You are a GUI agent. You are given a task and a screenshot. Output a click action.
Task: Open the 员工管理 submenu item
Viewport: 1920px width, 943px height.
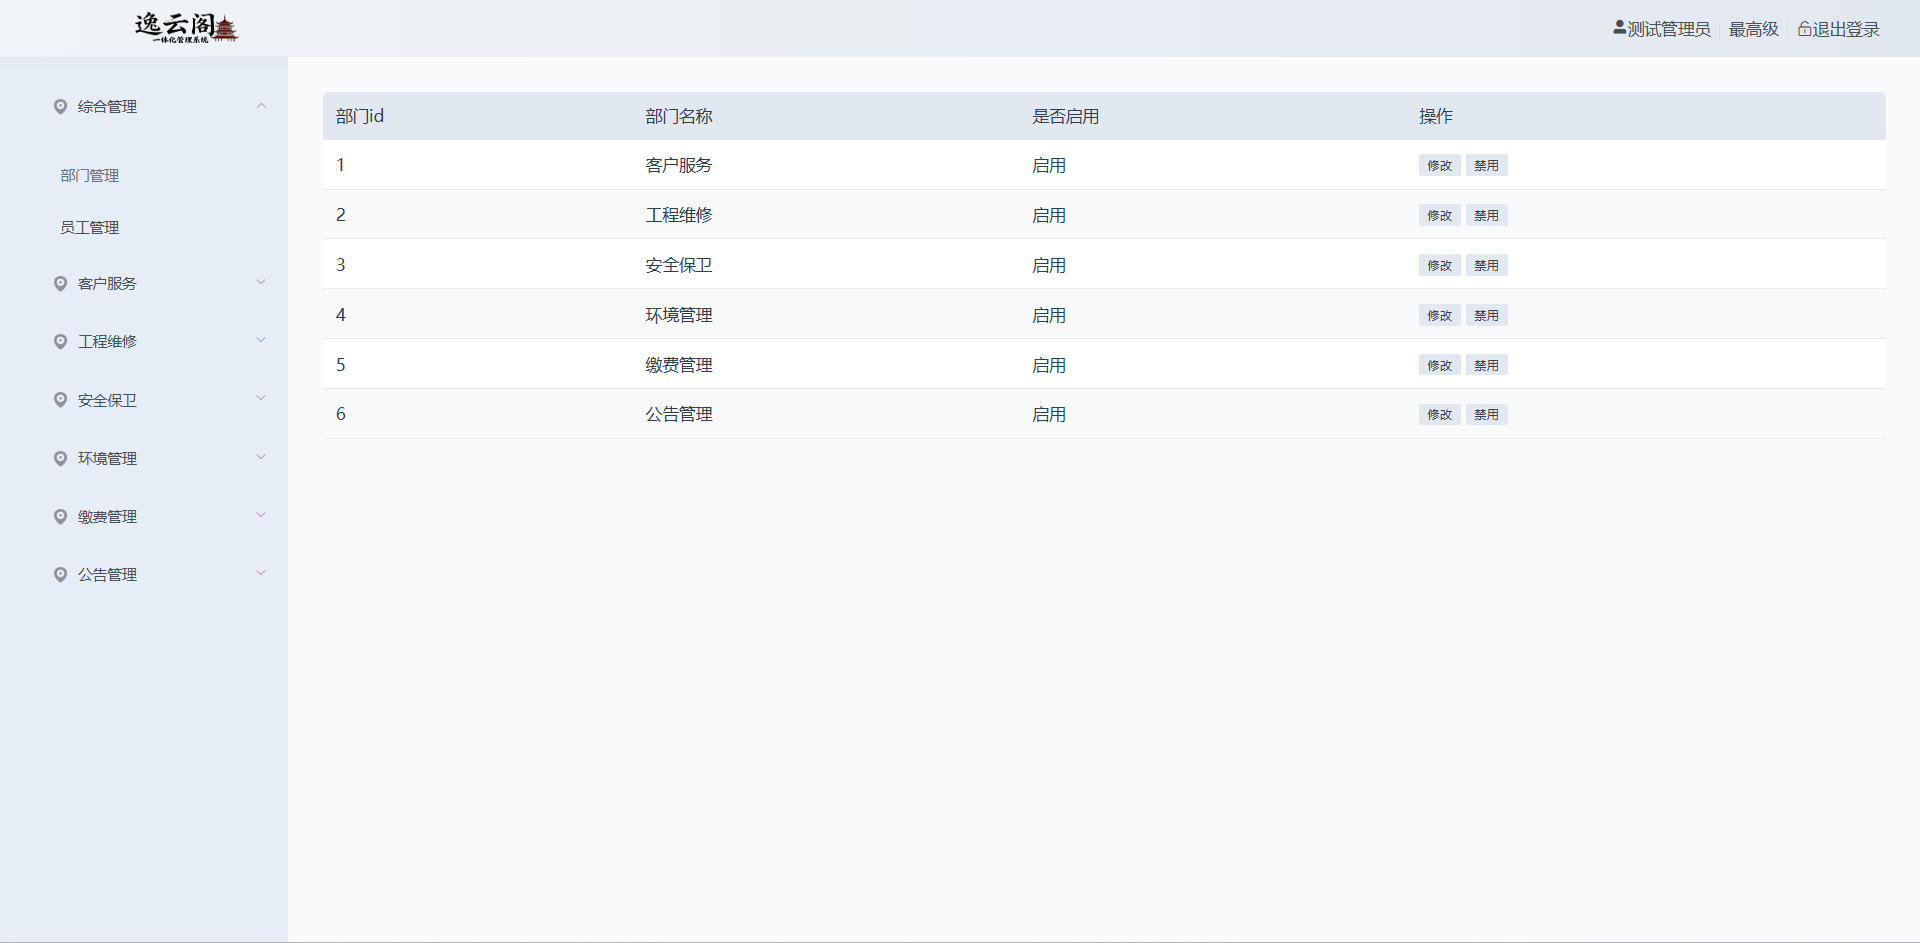[90, 228]
